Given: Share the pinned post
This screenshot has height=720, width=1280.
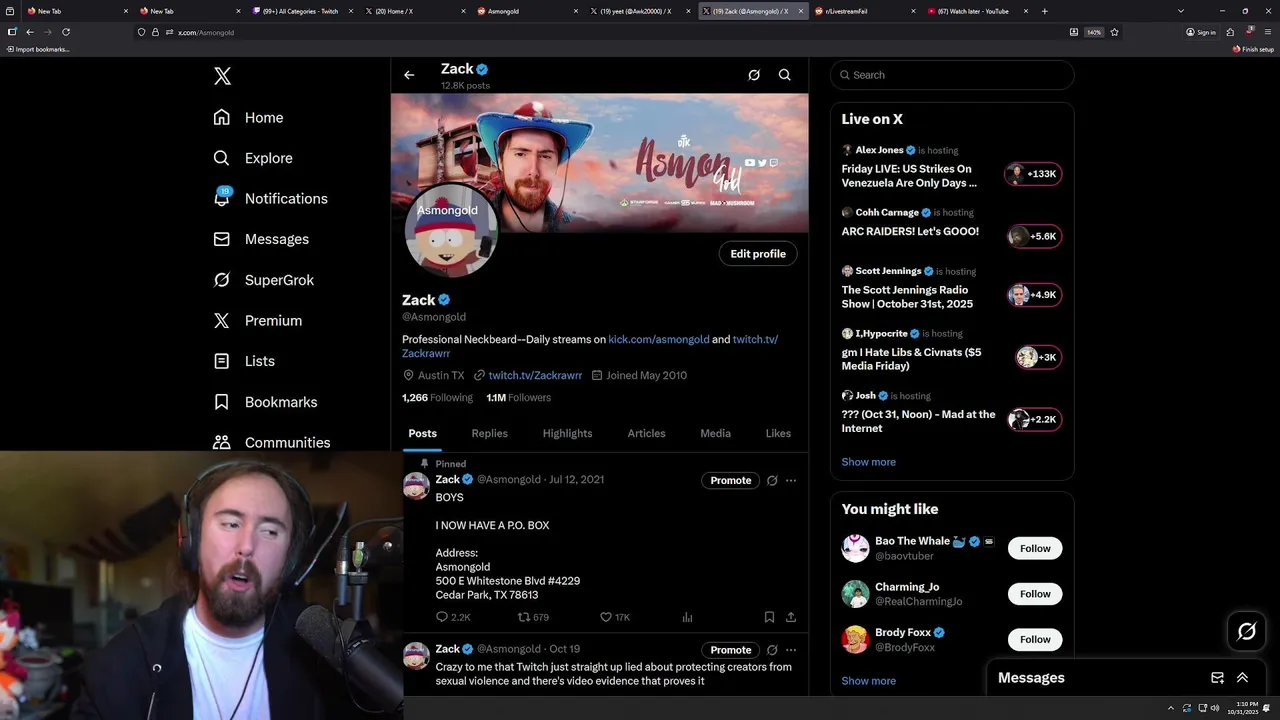Looking at the screenshot, I should coord(791,618).
